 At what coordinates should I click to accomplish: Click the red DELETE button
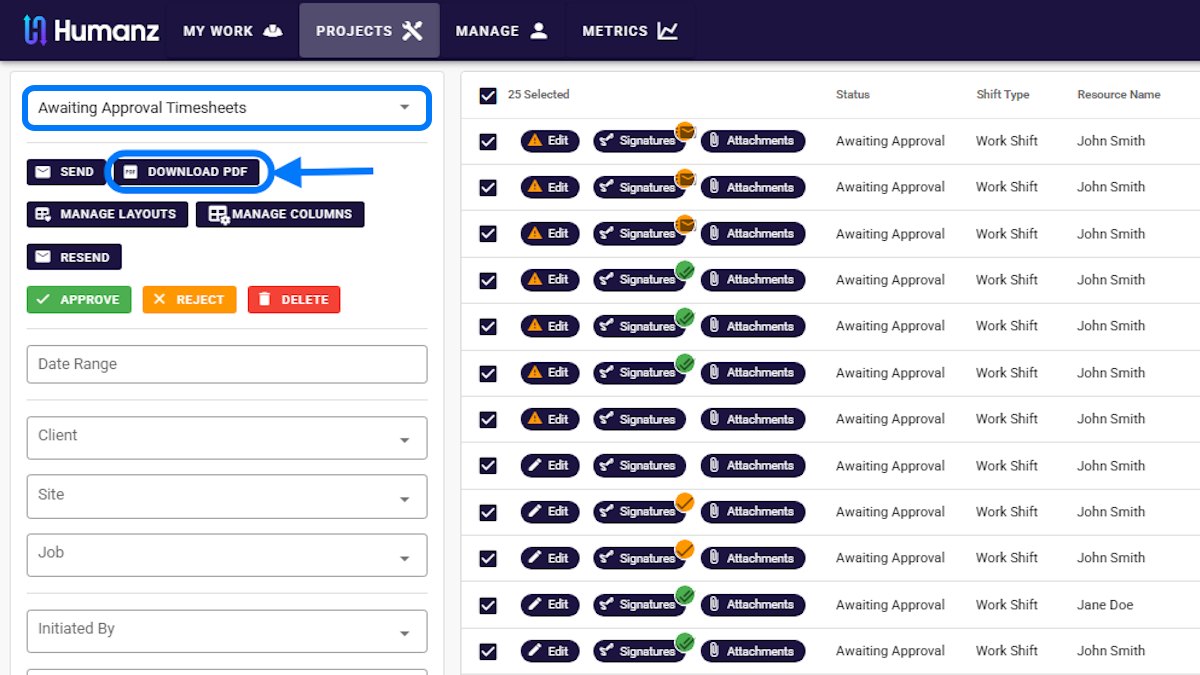pos(294,300)
